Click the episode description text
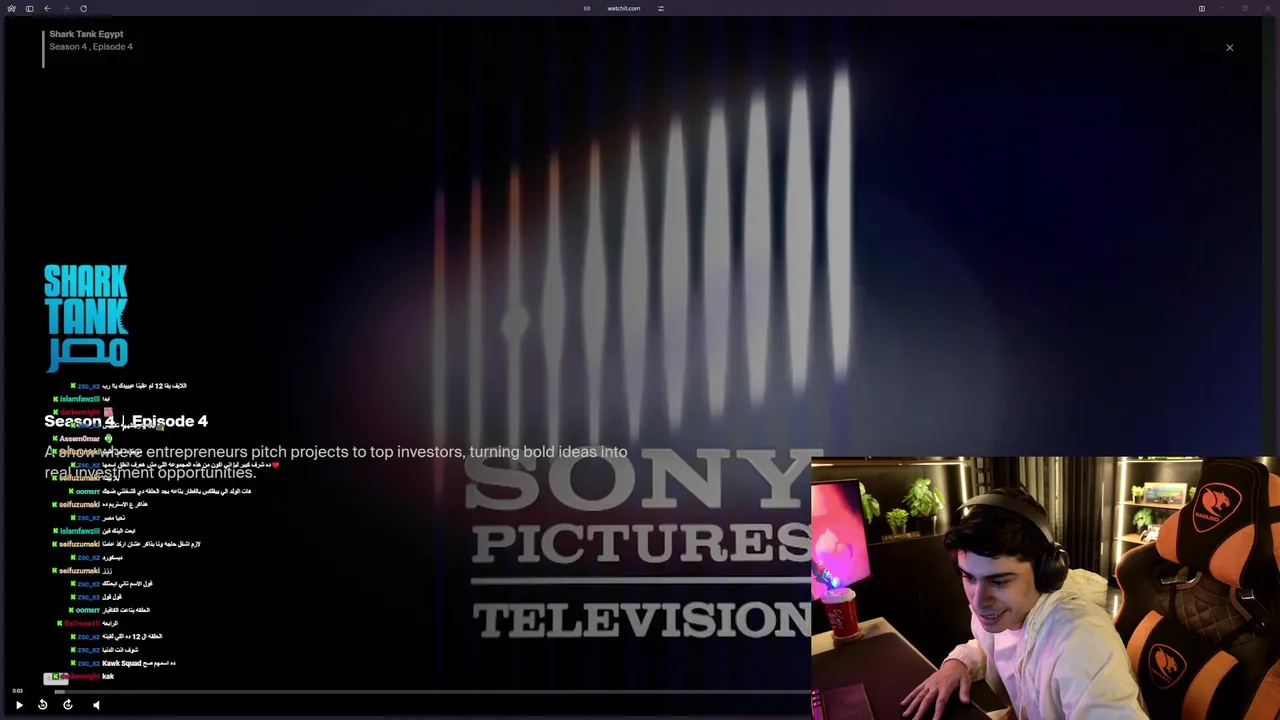 click(336, 462)
